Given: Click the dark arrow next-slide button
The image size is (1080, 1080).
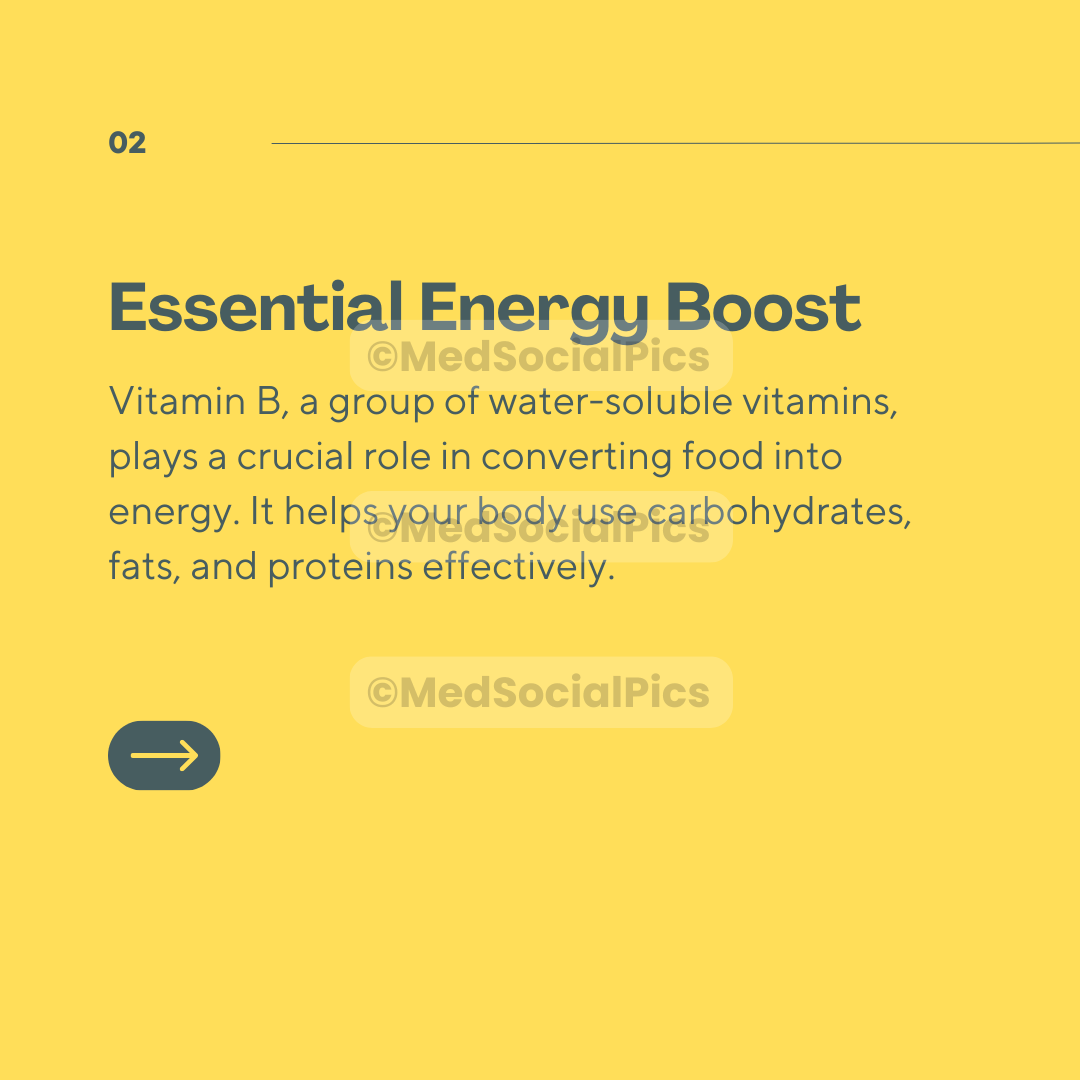Looking at the screenshot, I should point(164,755).
